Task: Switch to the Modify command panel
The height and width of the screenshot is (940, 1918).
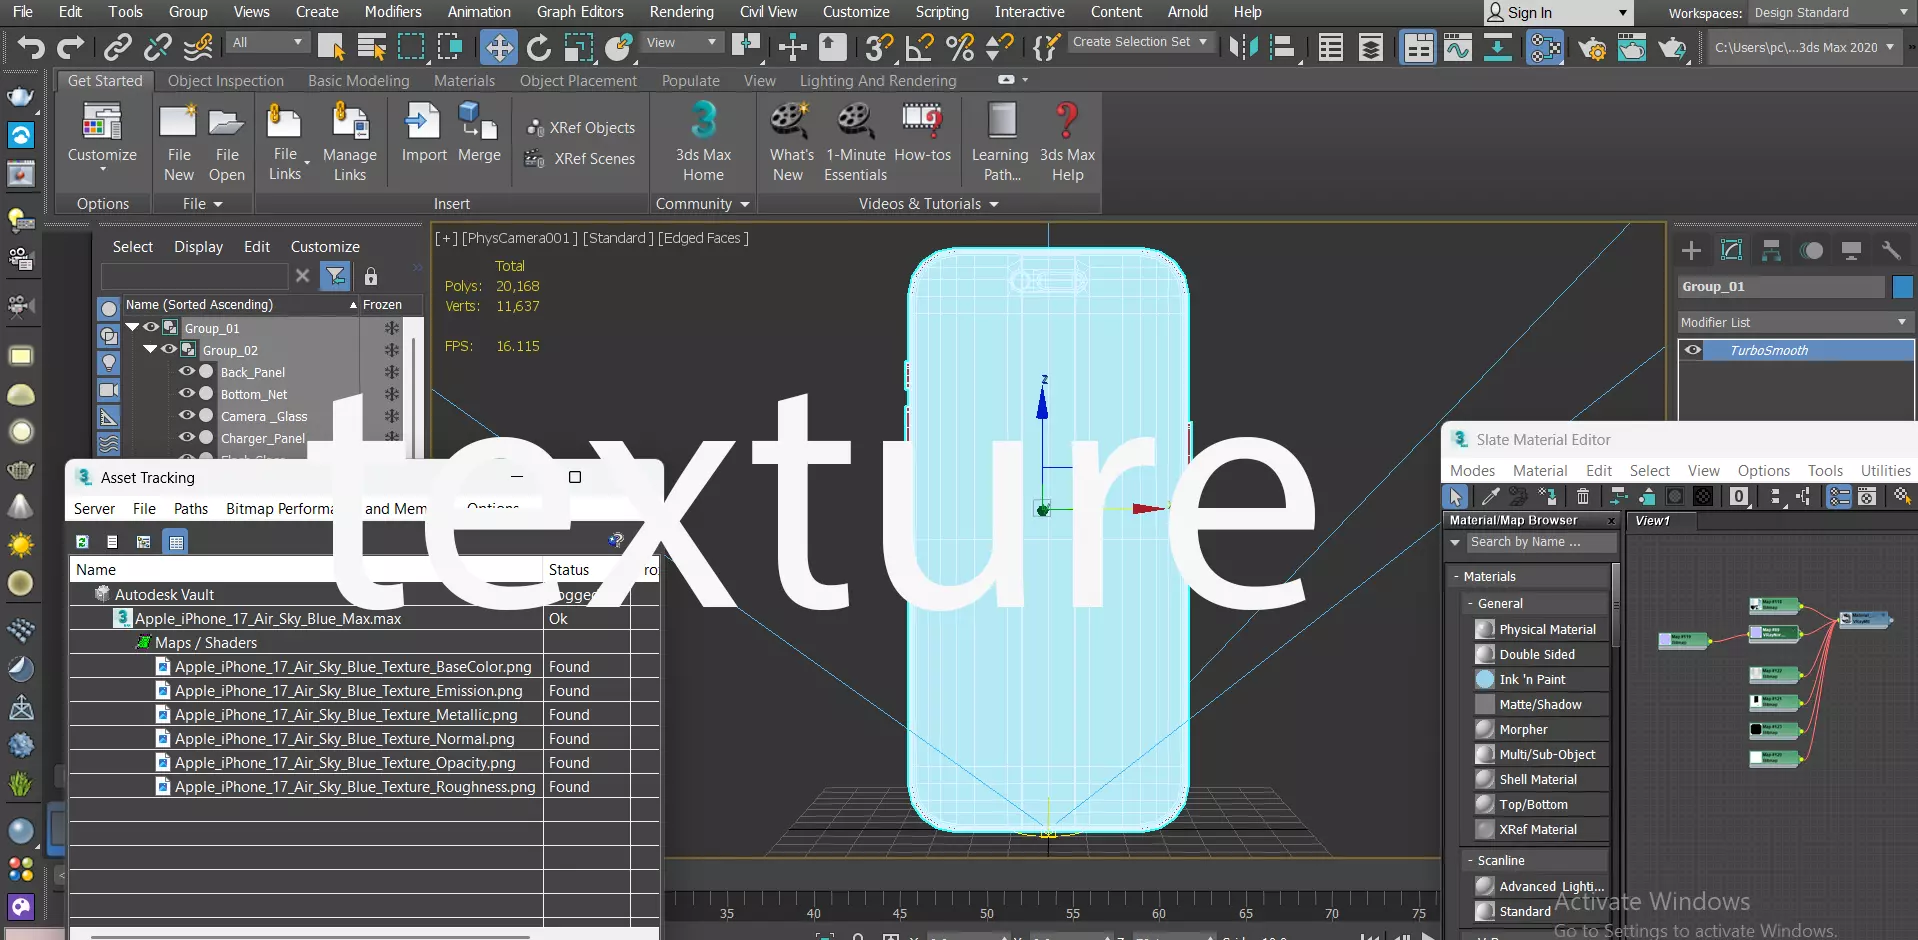Action: tap(1731, 251)
